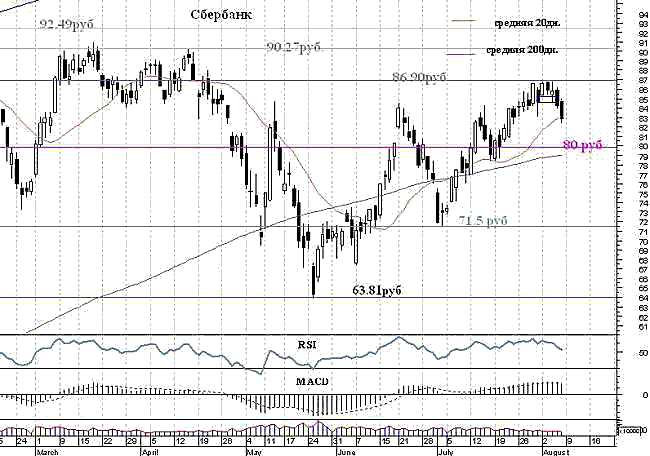Click the 64 price axis value
650x456 pixels.
(x=643, y=298)
